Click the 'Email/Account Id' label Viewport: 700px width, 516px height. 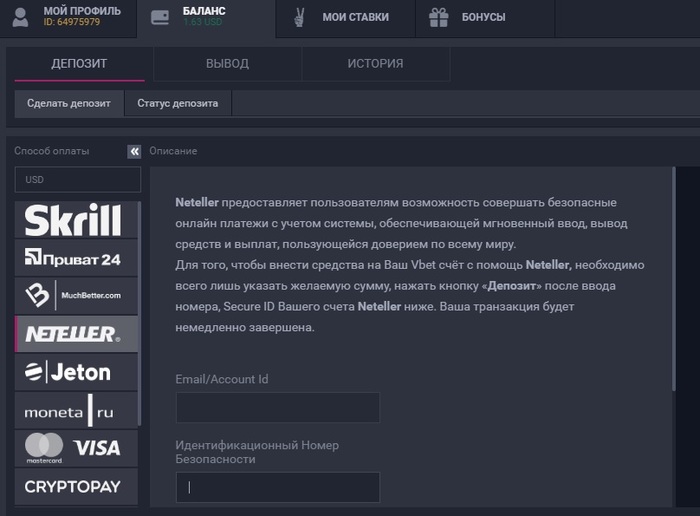click(x=222, y=379)
